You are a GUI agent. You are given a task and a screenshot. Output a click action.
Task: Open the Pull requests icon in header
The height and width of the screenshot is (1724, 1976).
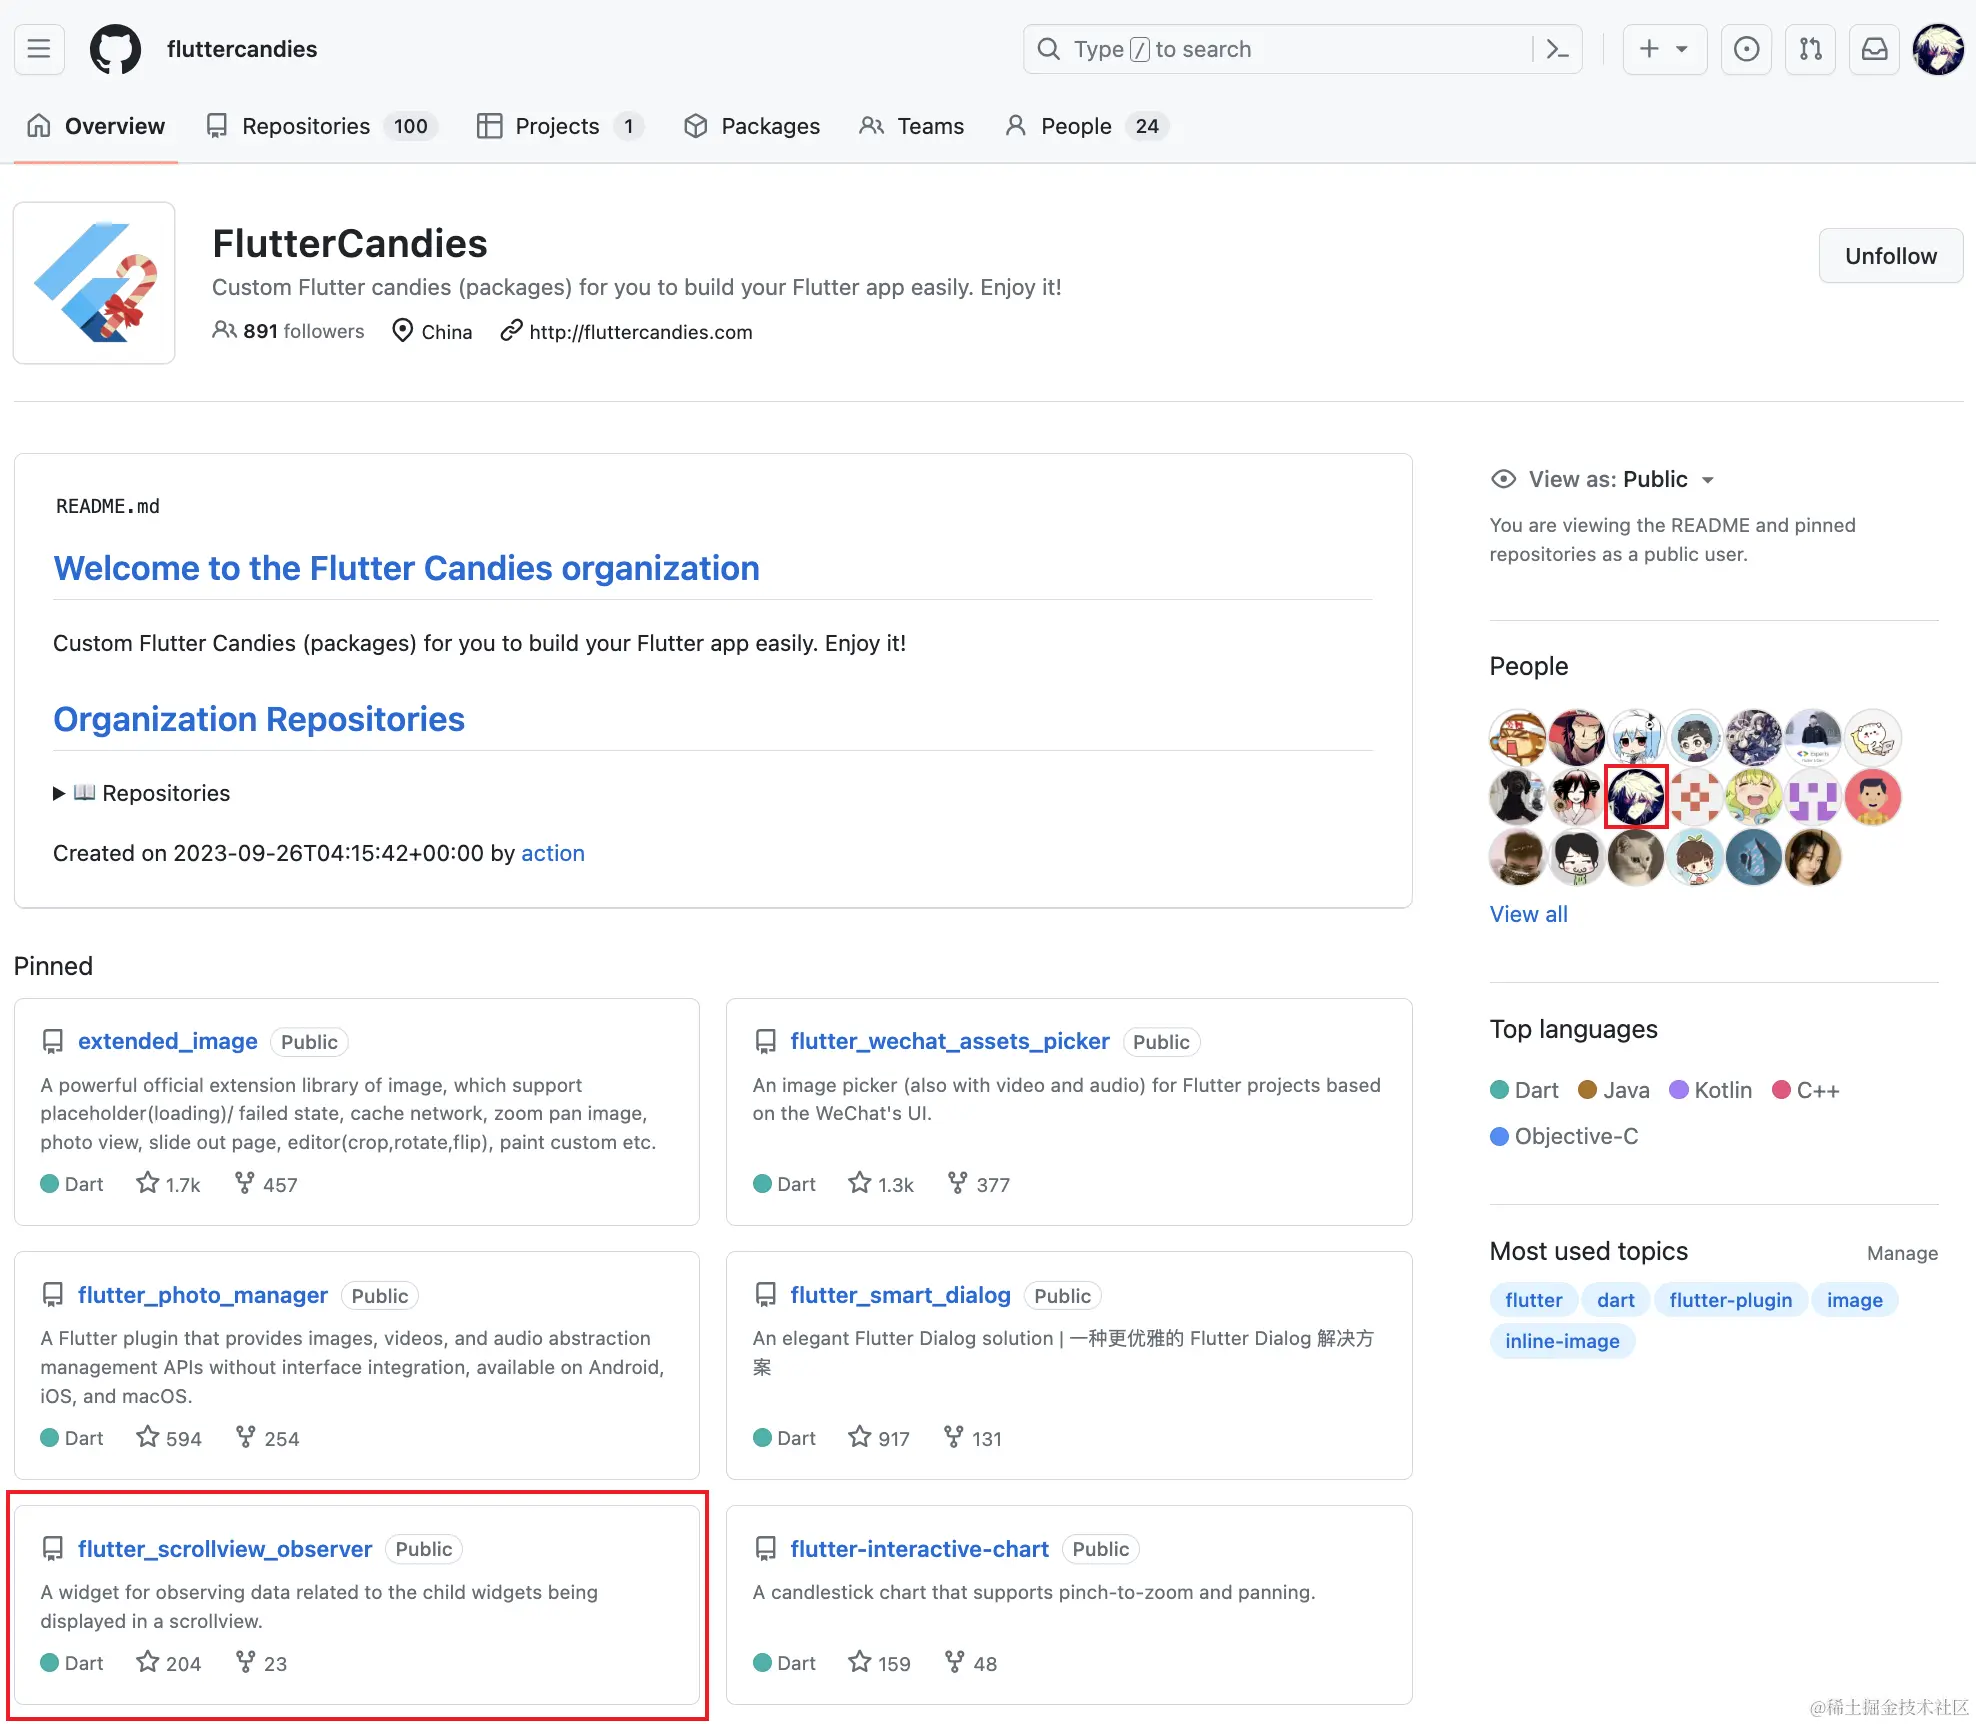[x=1810, y=49]
